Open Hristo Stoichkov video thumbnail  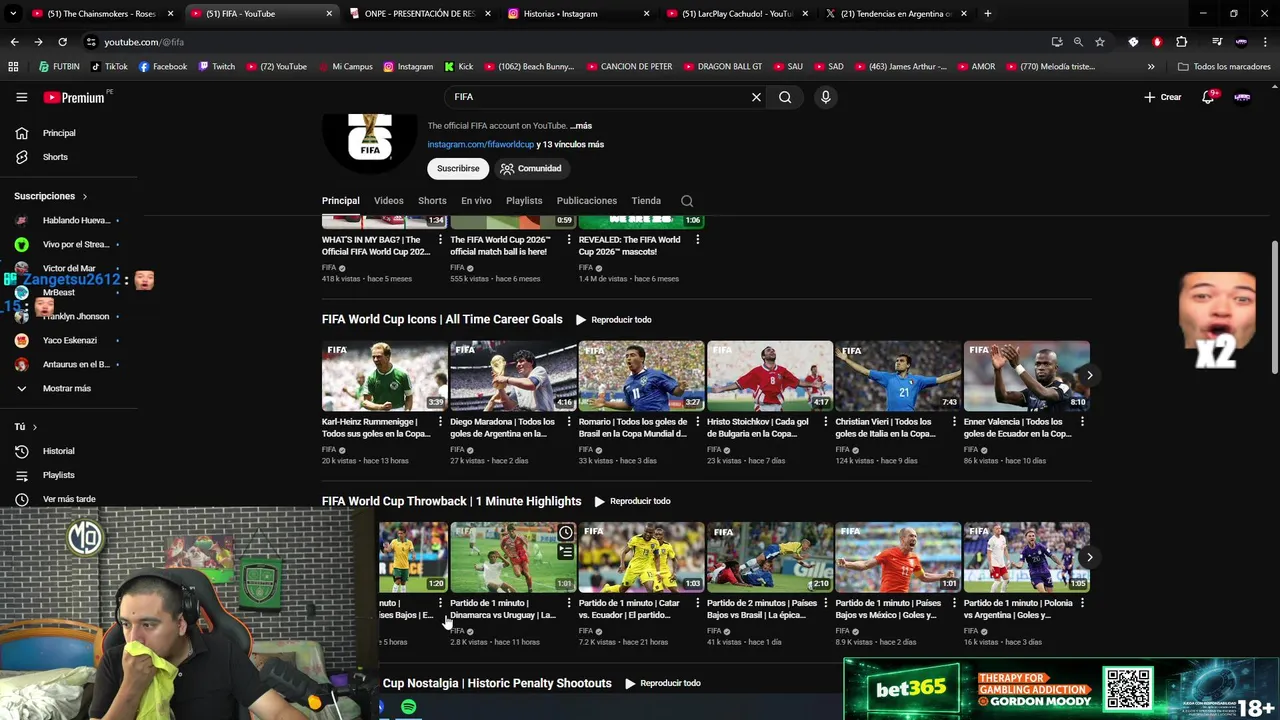pyautogui.click(x=770, y=376)
